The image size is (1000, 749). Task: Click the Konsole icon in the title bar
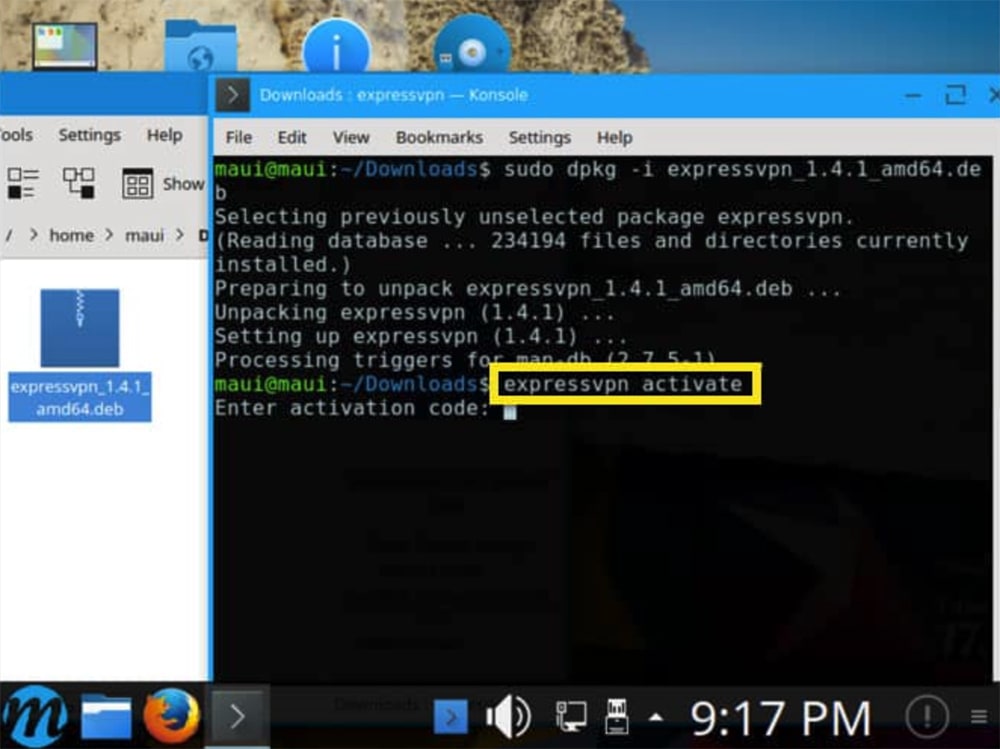click(233, 96)
